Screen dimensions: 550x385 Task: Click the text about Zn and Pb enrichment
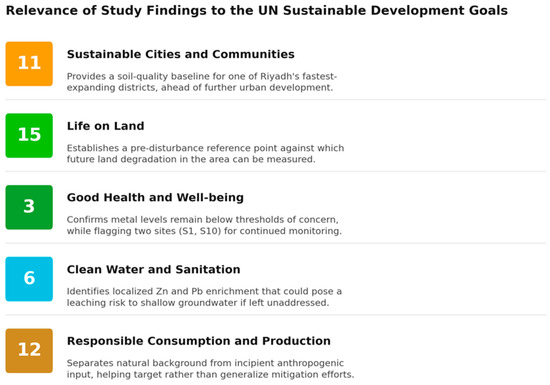204,297
